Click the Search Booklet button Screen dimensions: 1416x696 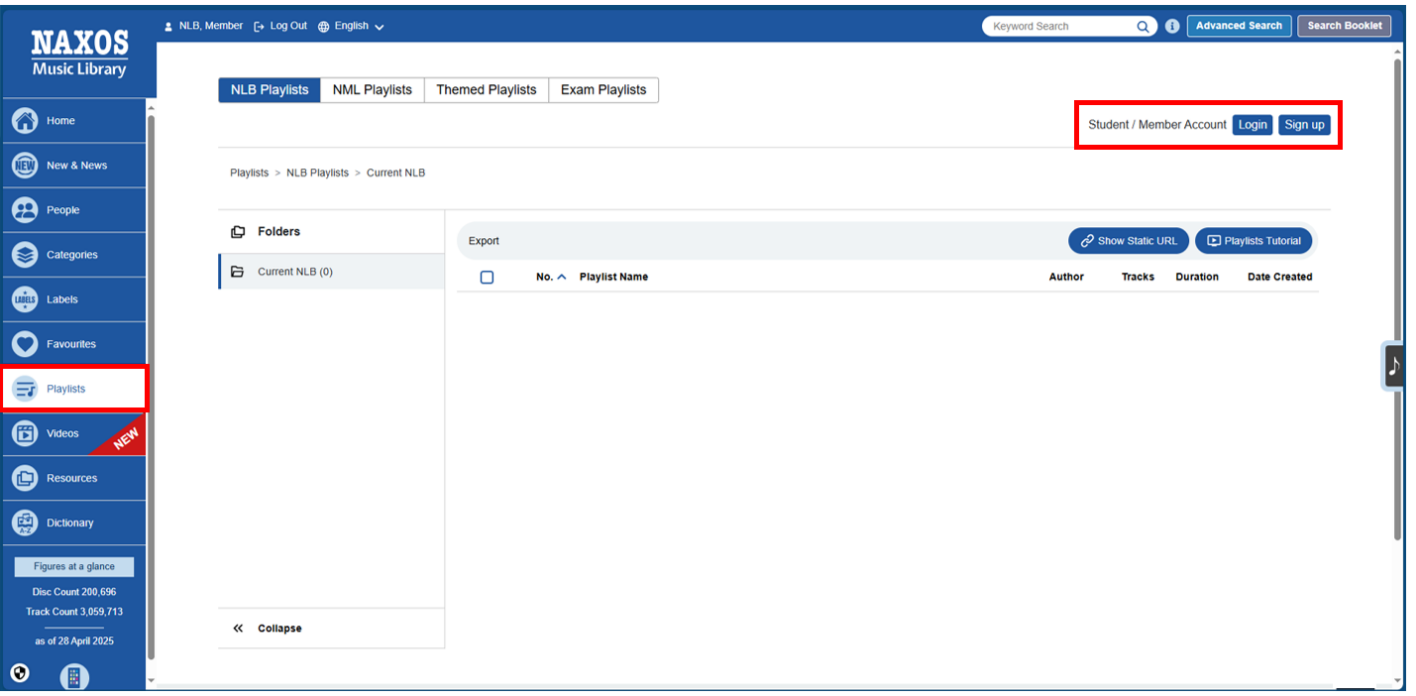(x=1344, y=26)
